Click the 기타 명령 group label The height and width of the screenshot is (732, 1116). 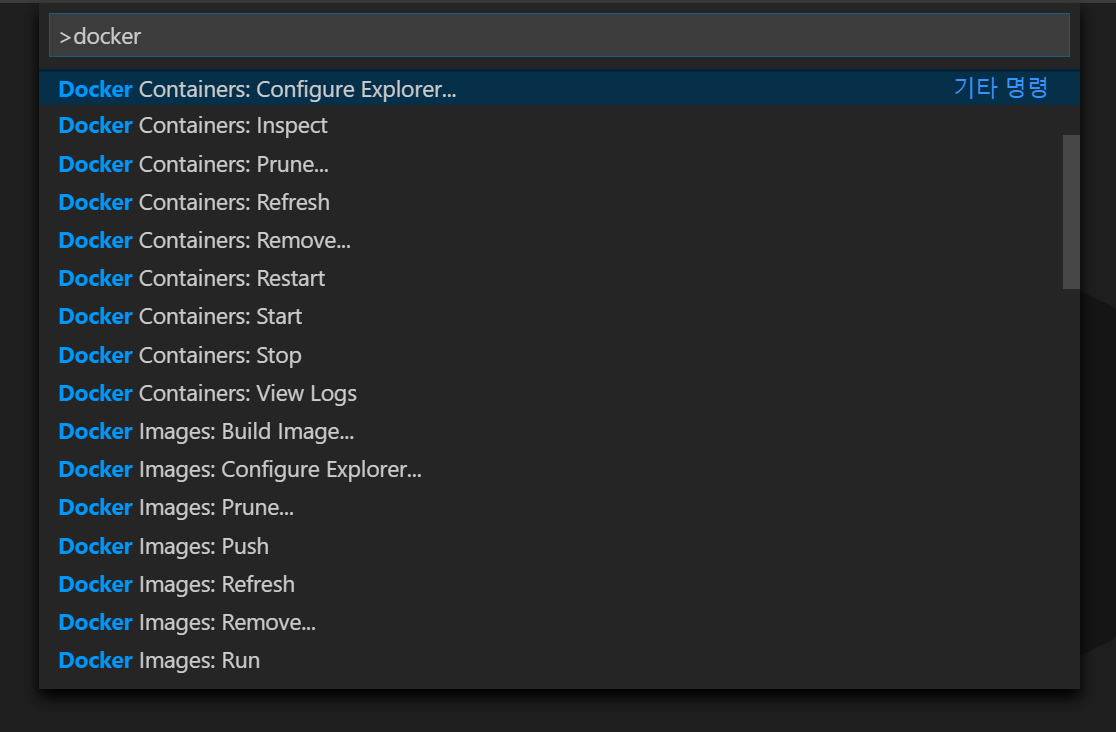coord(1001,88)
